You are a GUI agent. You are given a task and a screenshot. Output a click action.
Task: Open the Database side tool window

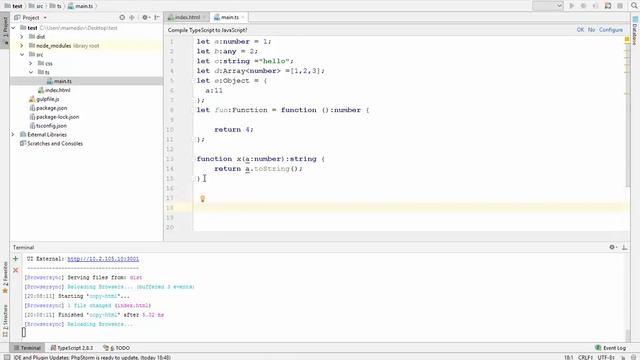click(x=635, y=31)
